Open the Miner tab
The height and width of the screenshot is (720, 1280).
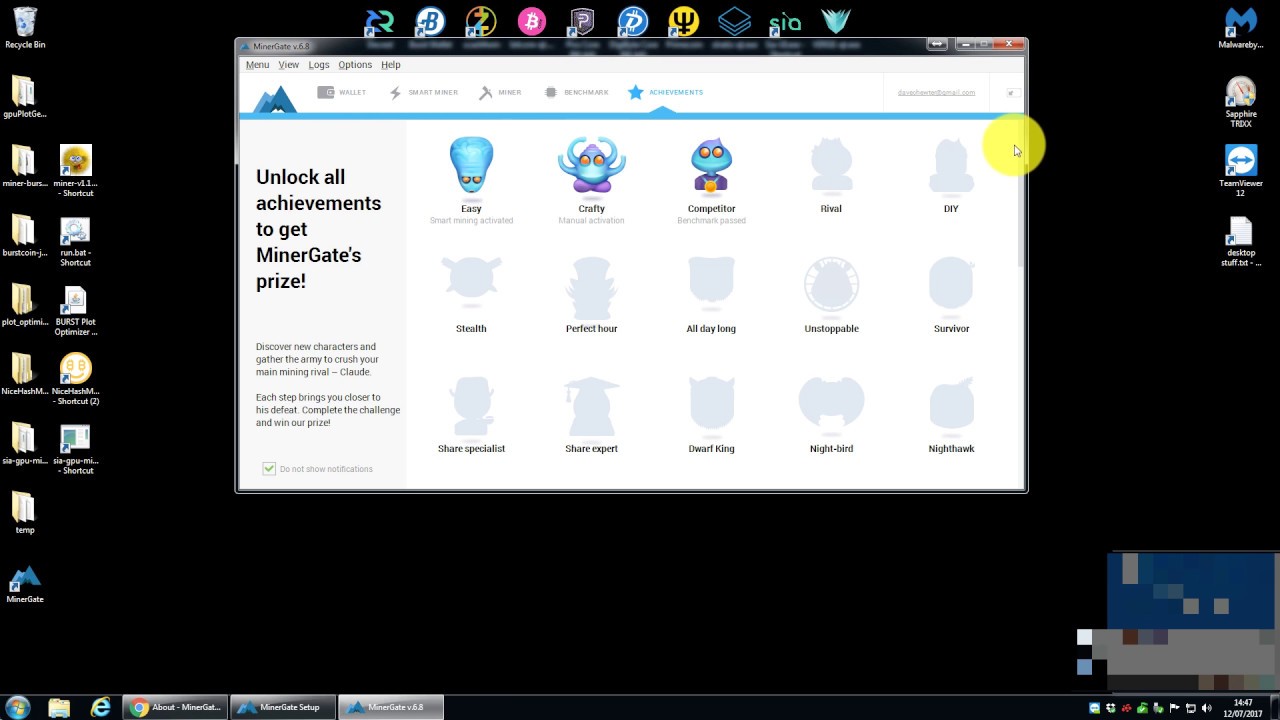[x=500, y=92]
